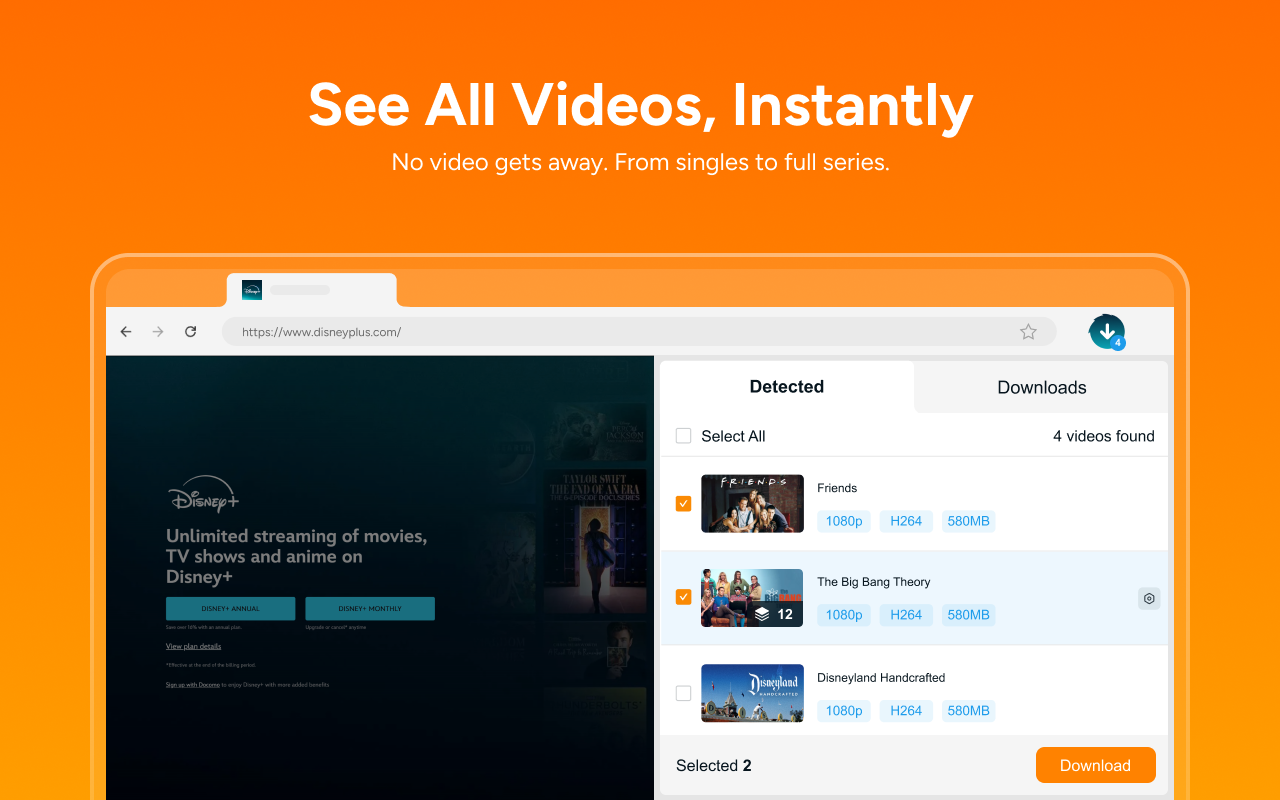Screen dimensions: 1280x800
Task: Uncheck The Big Bang Theory checkbox
Action: [684, 597]
